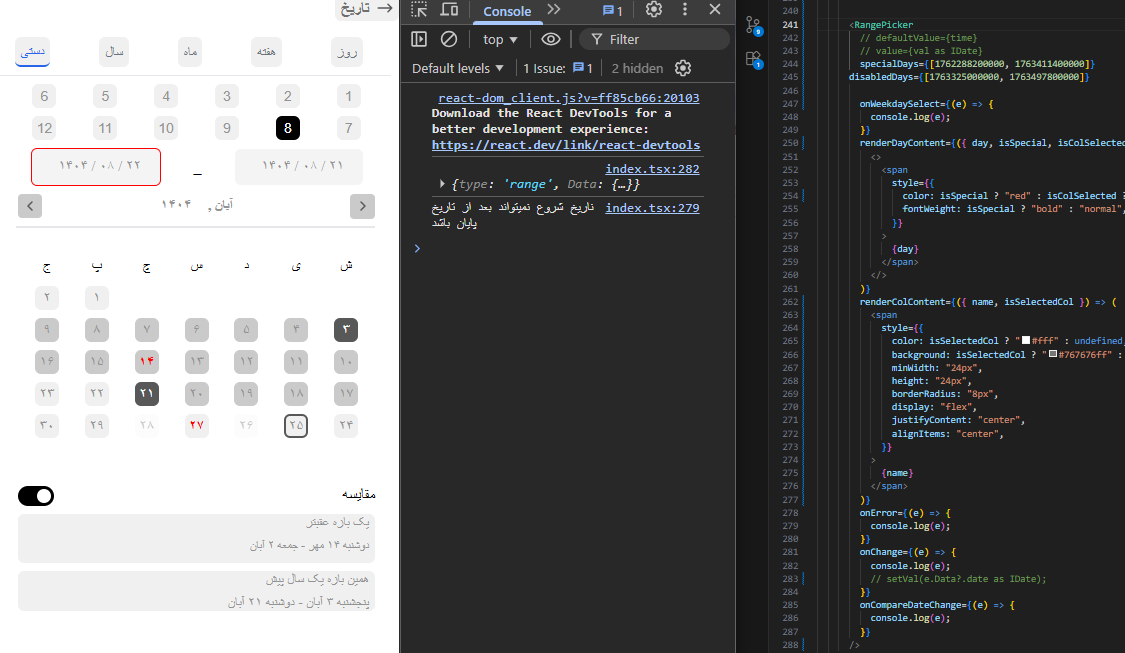
Task: Click the end date field ۱۴۰۴/۰۸/۲۲
Action: tap(96, 166)
